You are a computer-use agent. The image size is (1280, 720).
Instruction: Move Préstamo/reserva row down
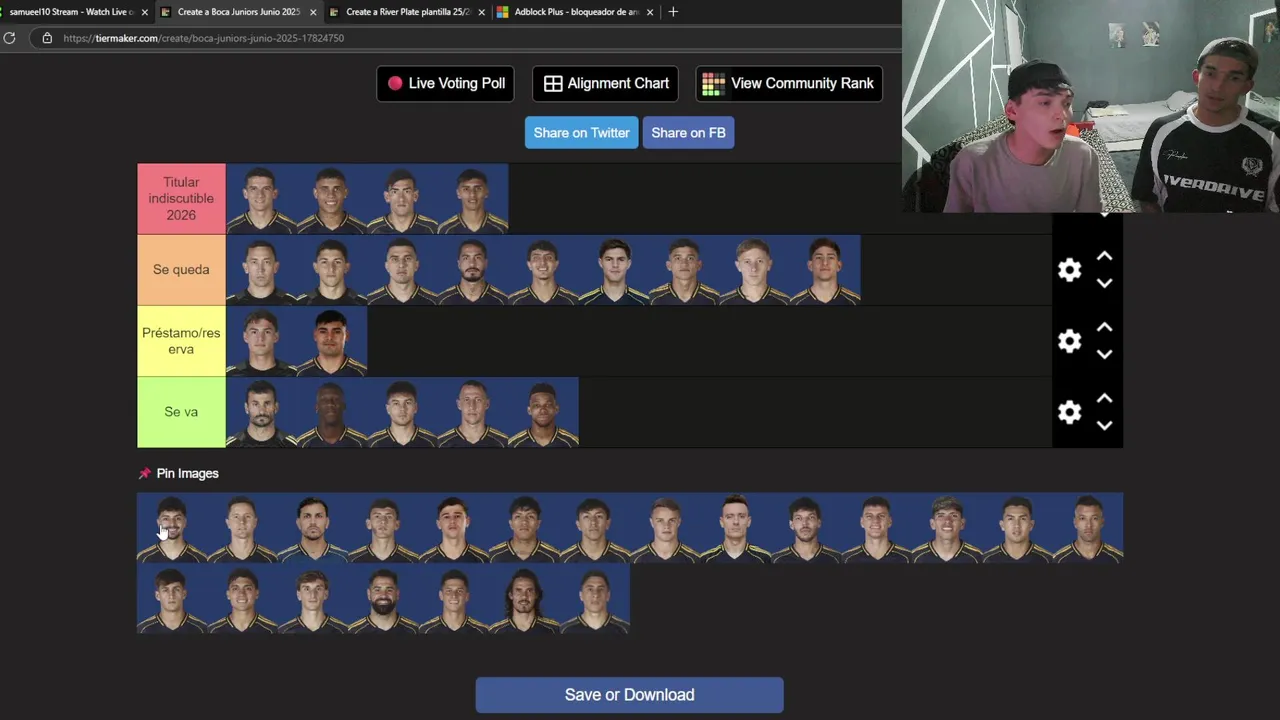[1104, 354]
